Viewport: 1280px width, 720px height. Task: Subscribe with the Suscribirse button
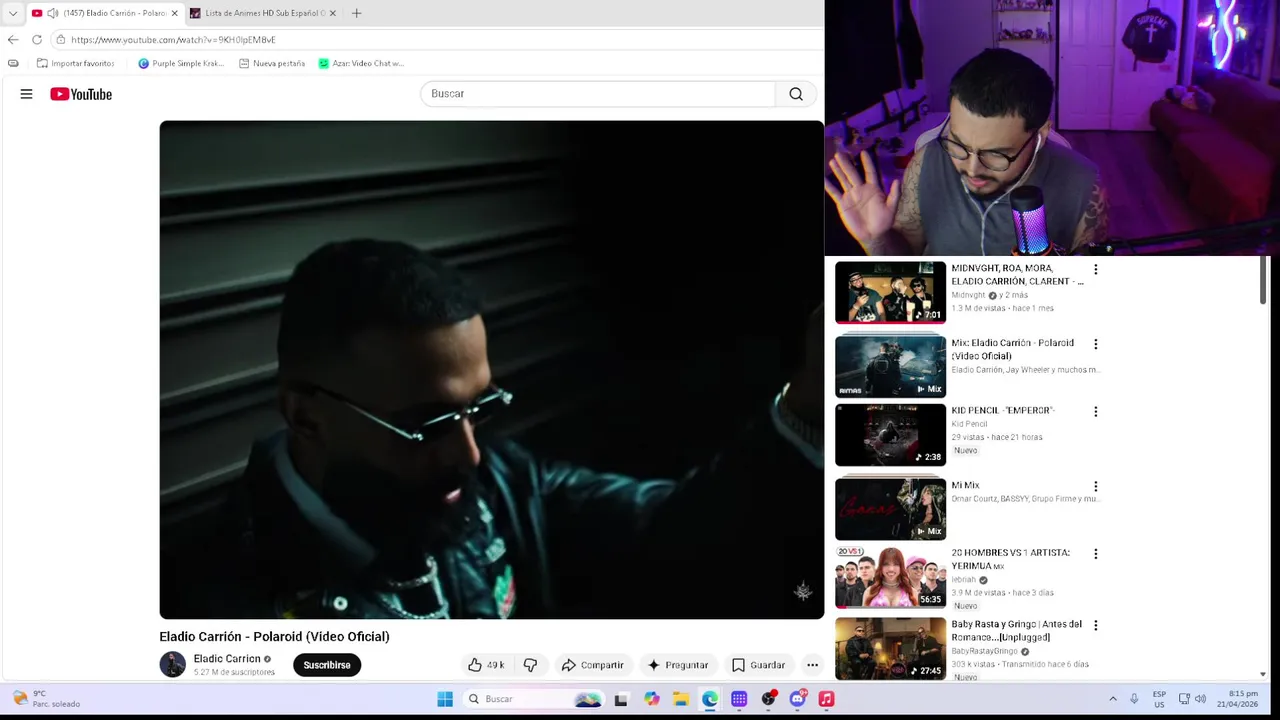tap(327, 665)
